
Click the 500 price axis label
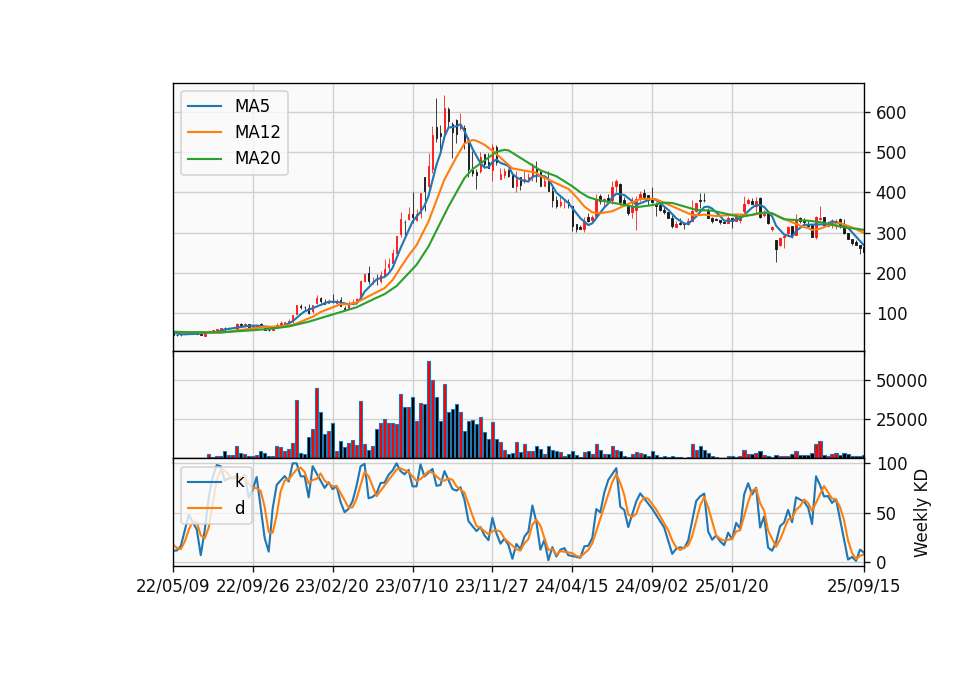(x=891, y=153)
